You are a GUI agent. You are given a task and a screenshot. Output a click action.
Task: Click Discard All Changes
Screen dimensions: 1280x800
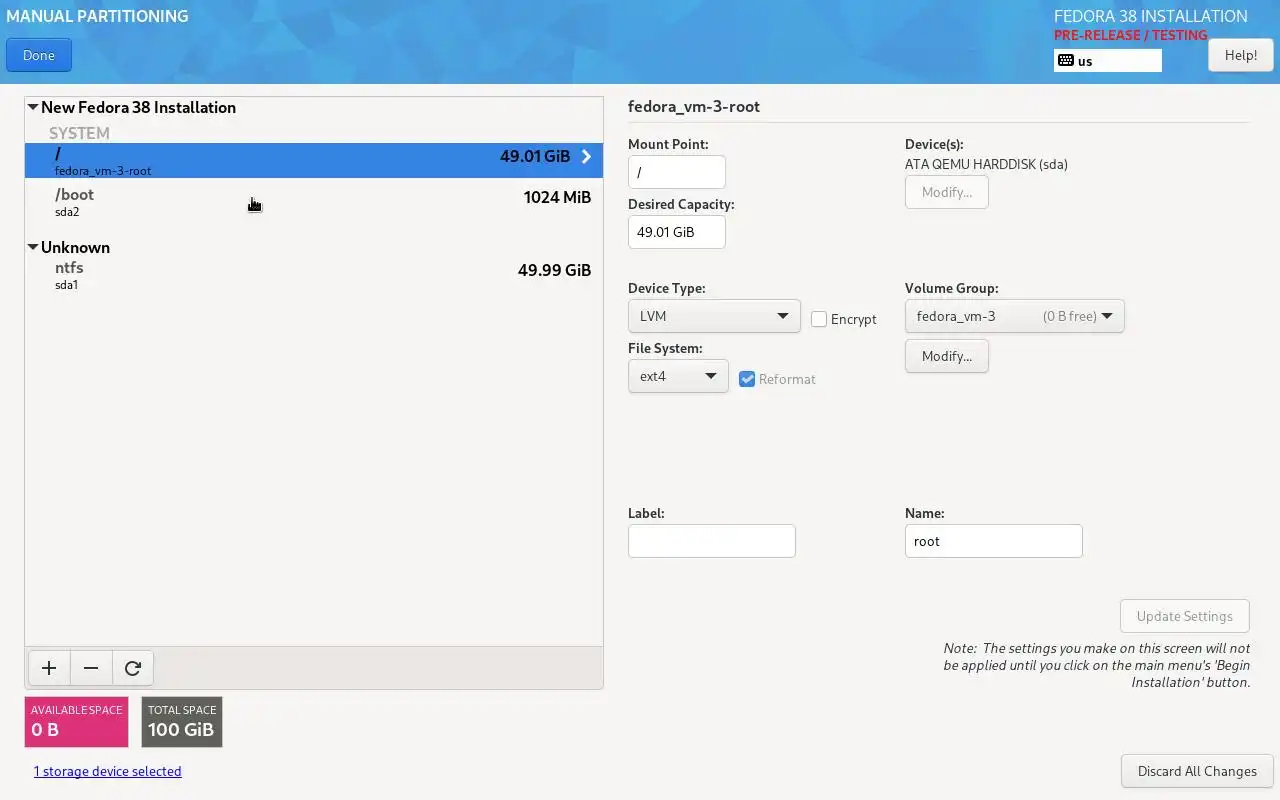(1197, 771)
